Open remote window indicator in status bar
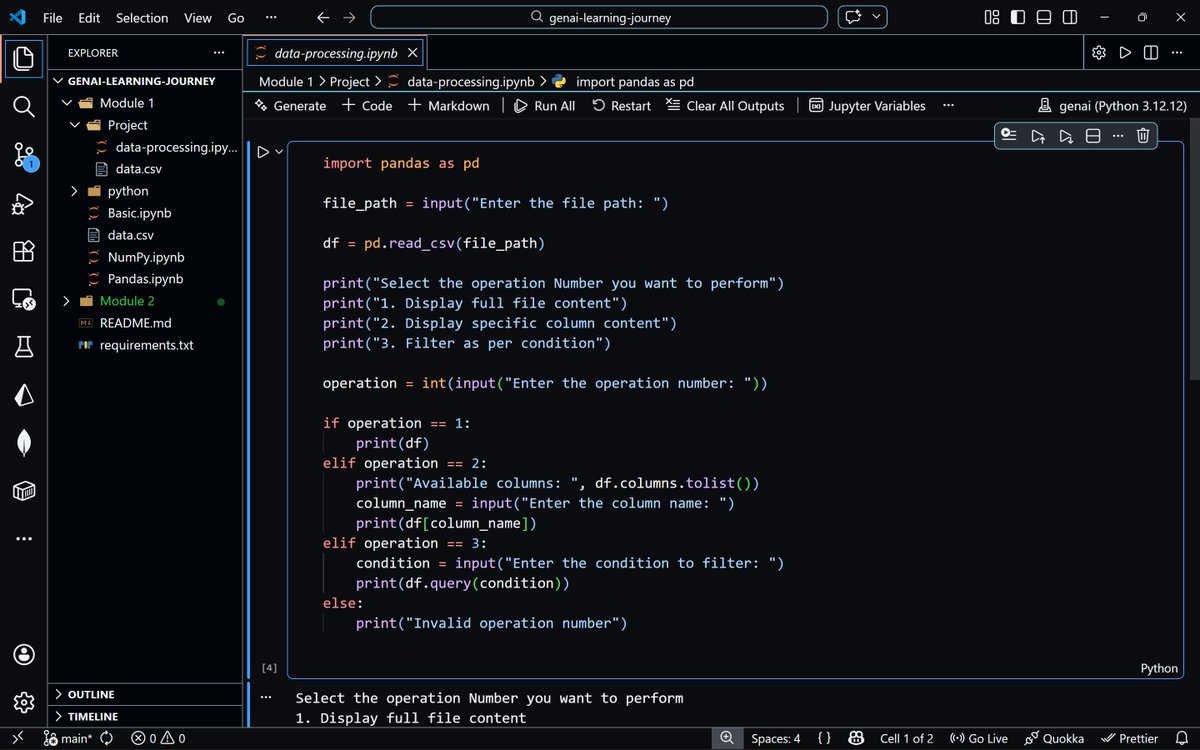Viewport: 1200px width, 750px height. tap(17, 738)
